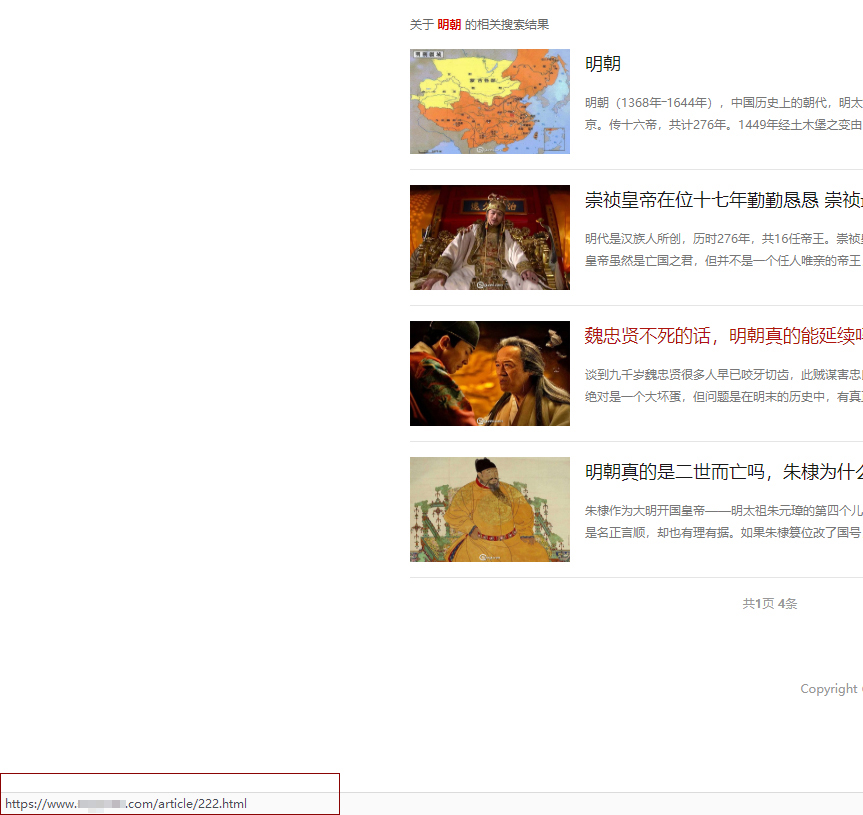
Task: Click the Chongzhen emperor on throne thumbnail
Action: pos(490,237)
